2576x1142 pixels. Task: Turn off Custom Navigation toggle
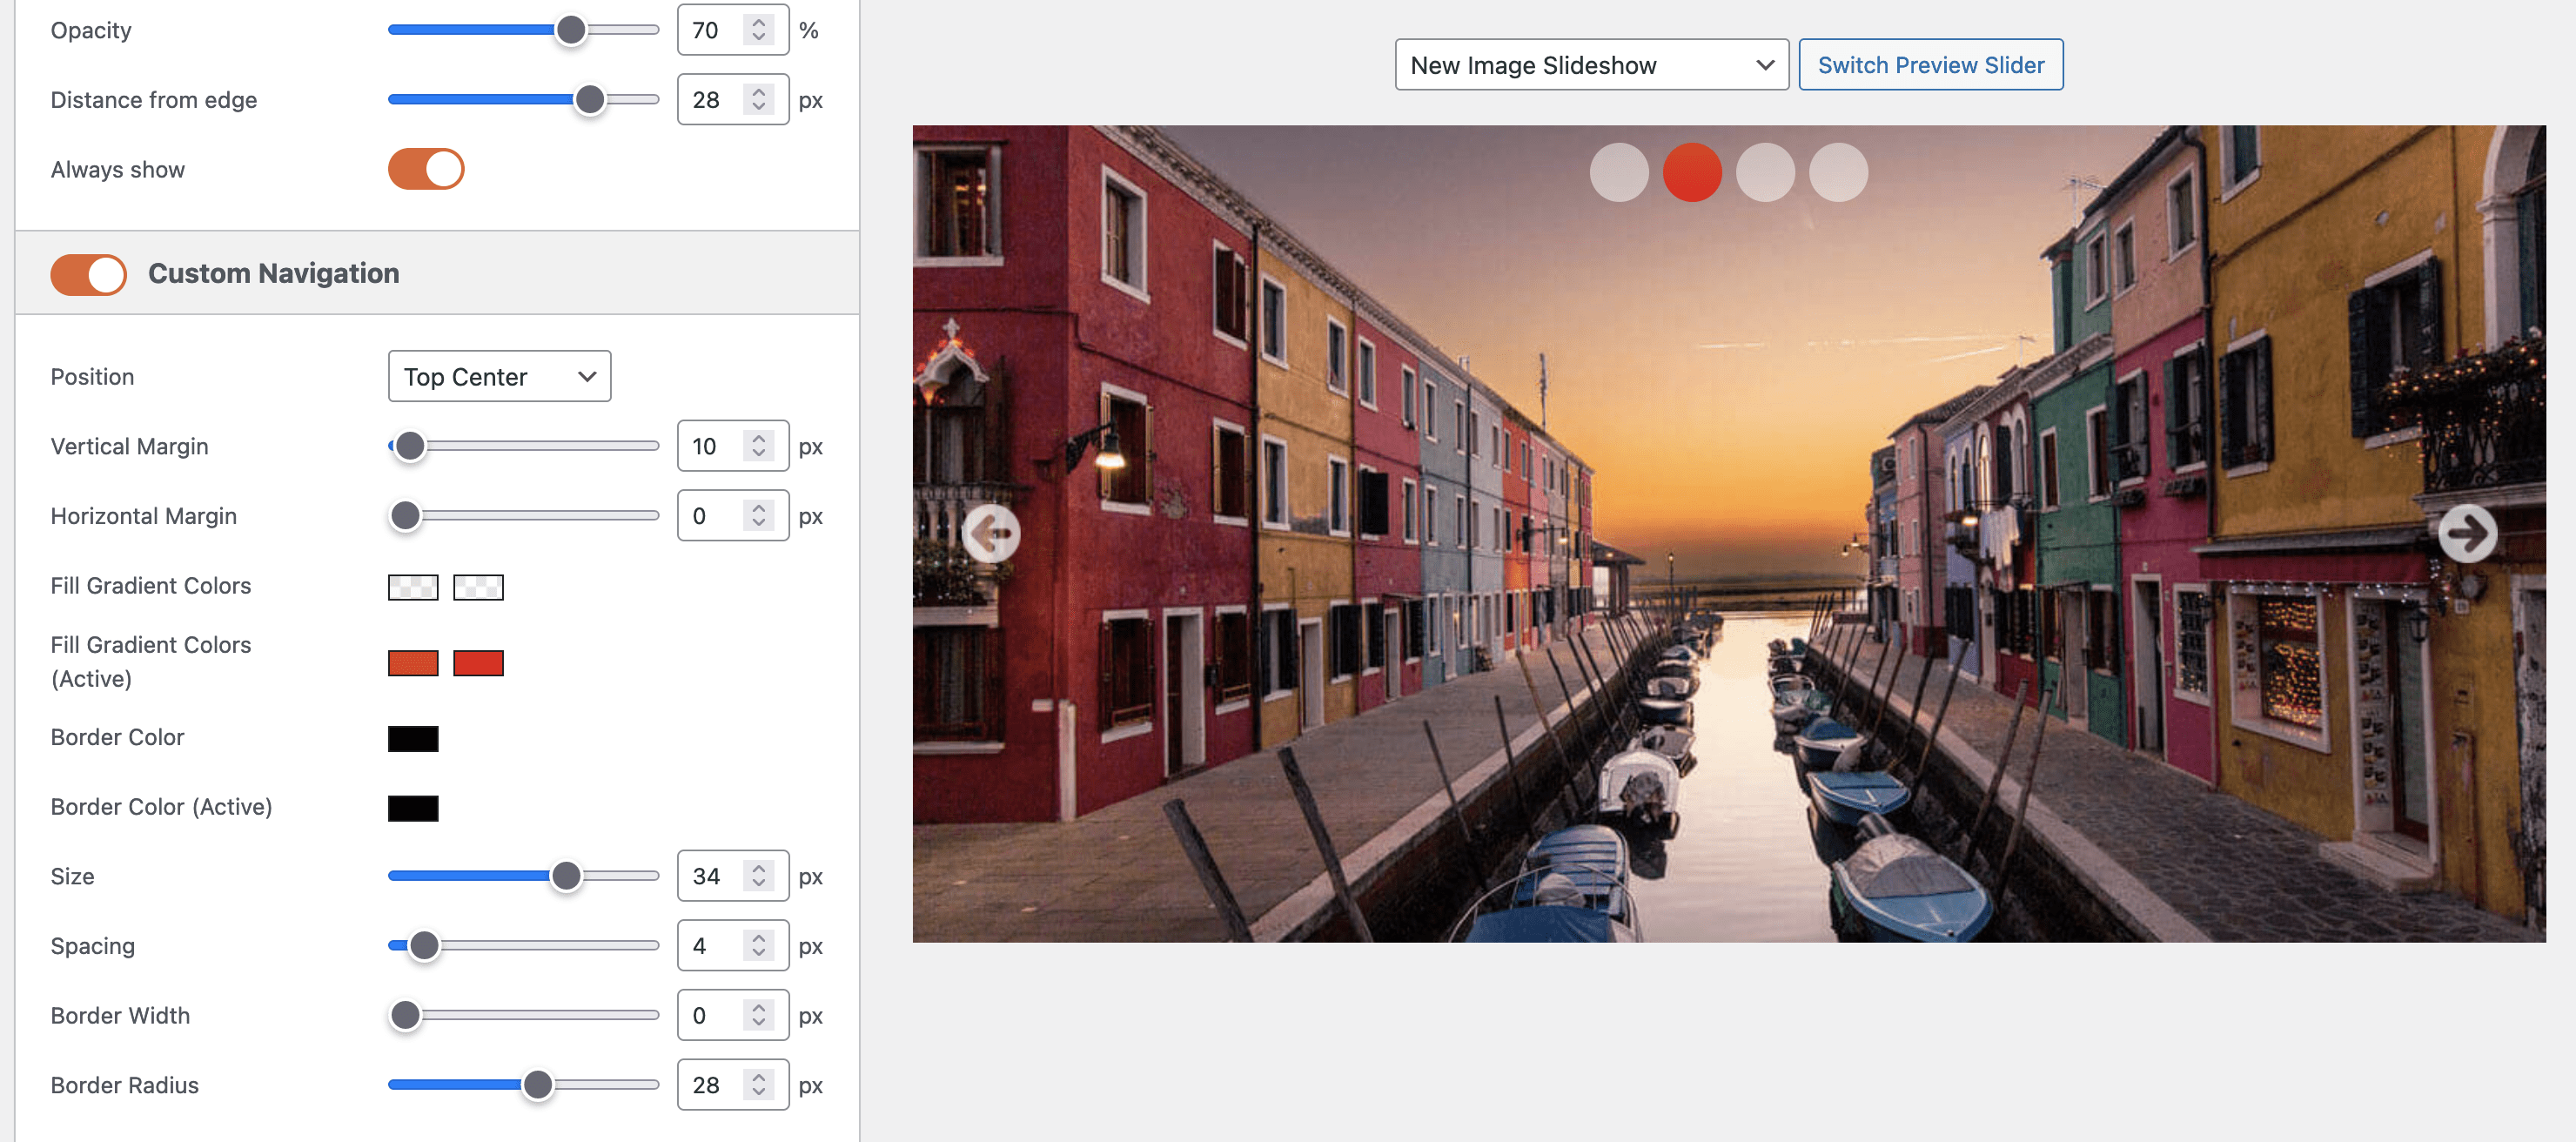[89, 274]
